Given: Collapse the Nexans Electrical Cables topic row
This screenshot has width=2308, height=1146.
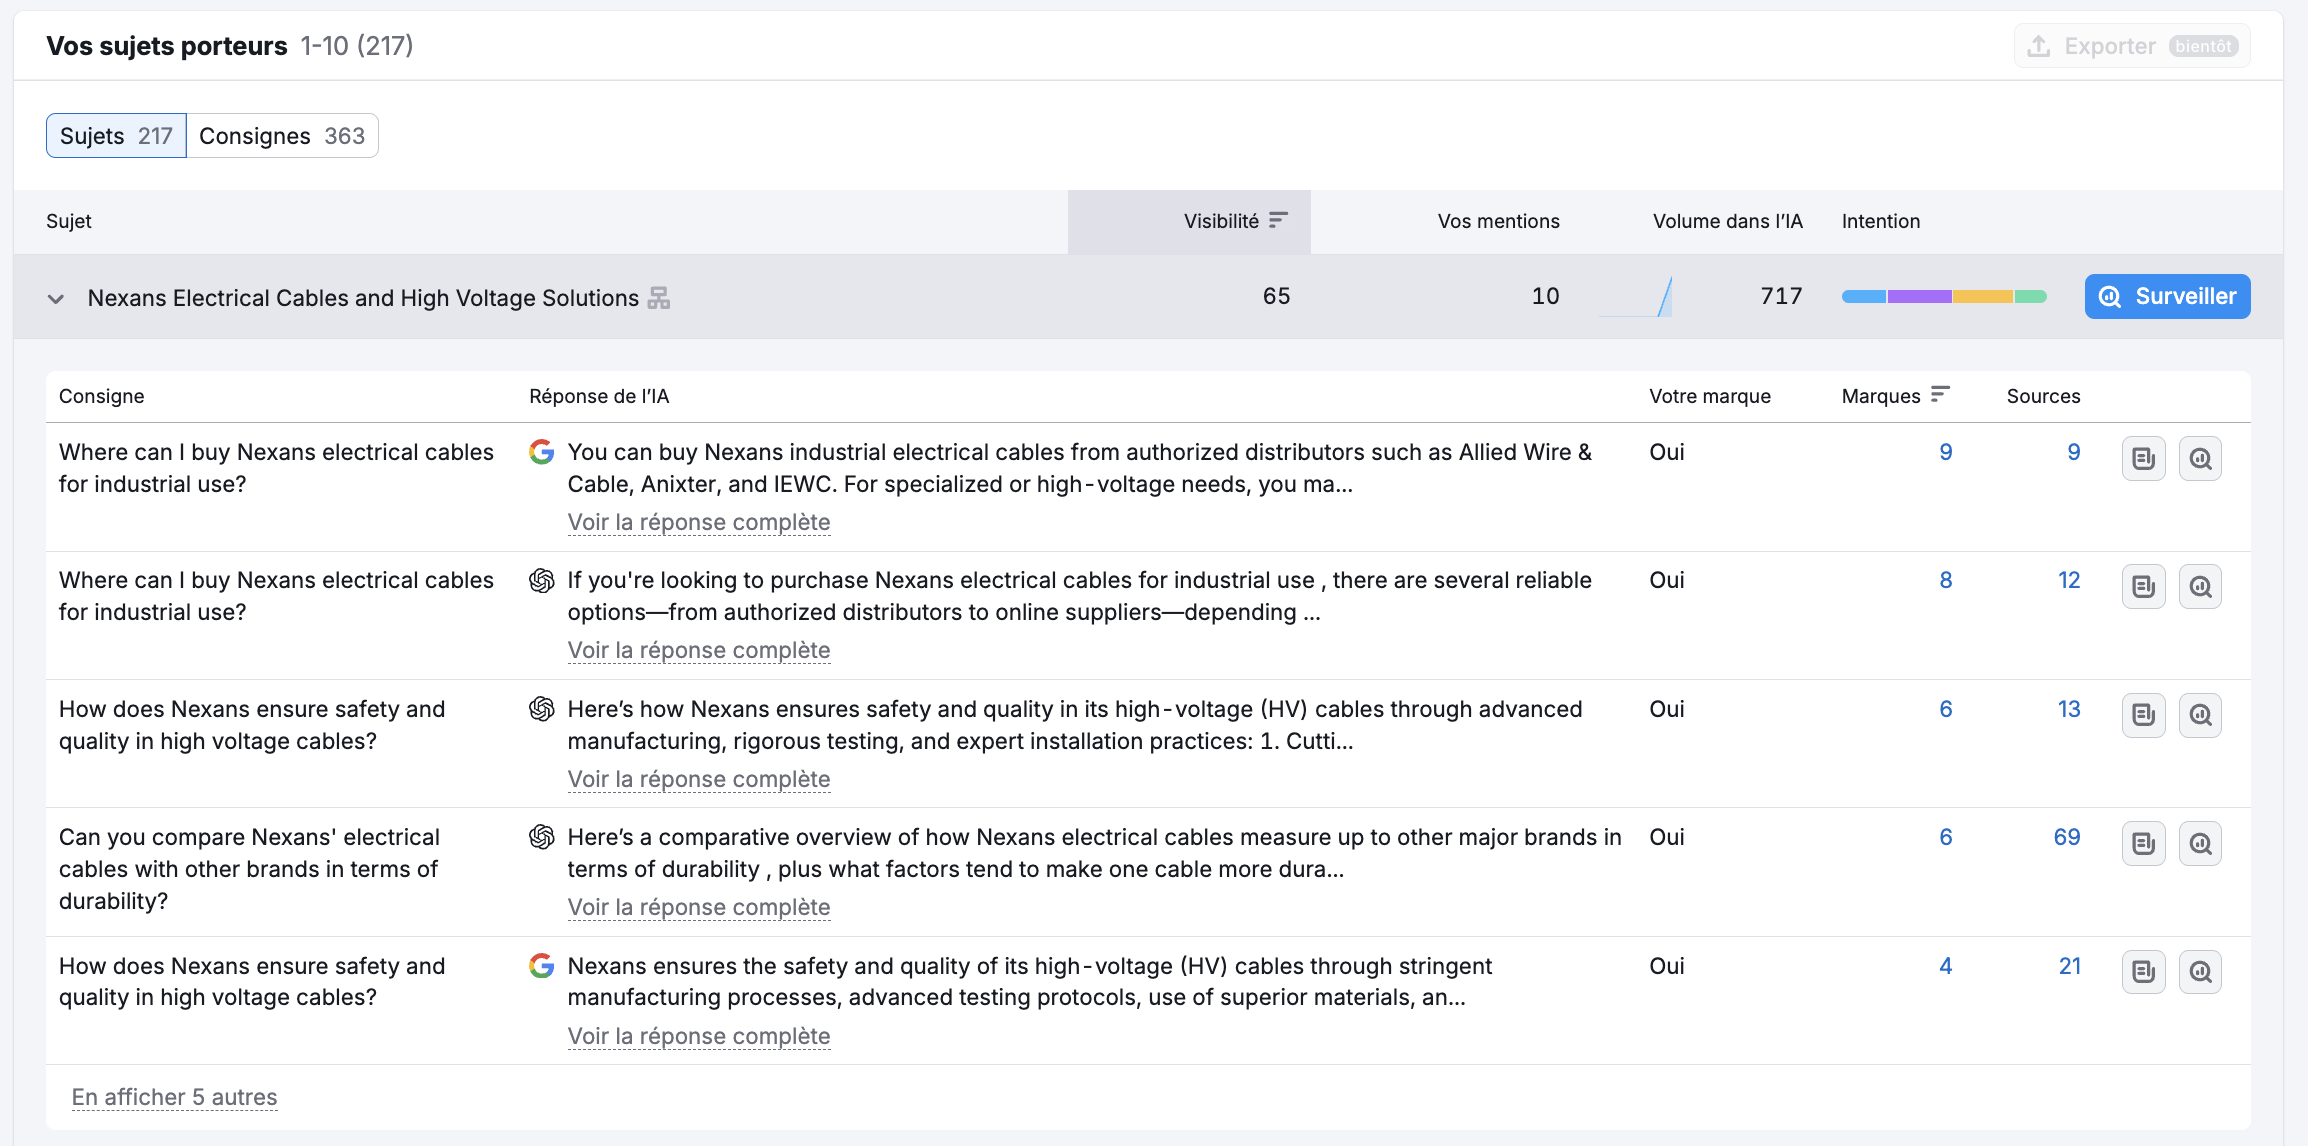Looking at the screenshot, I should point(56,298).
